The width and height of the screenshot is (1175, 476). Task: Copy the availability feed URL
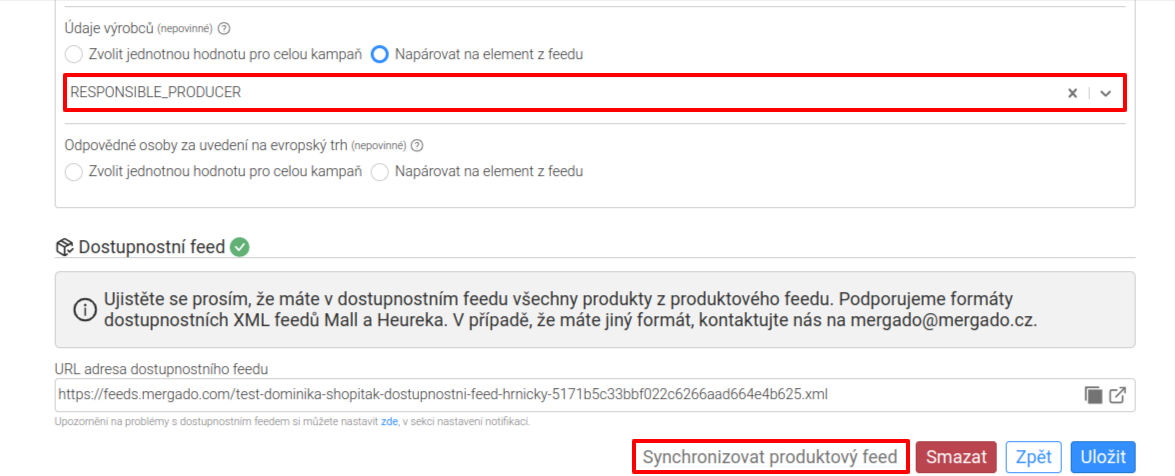(x=1093, y=395)
